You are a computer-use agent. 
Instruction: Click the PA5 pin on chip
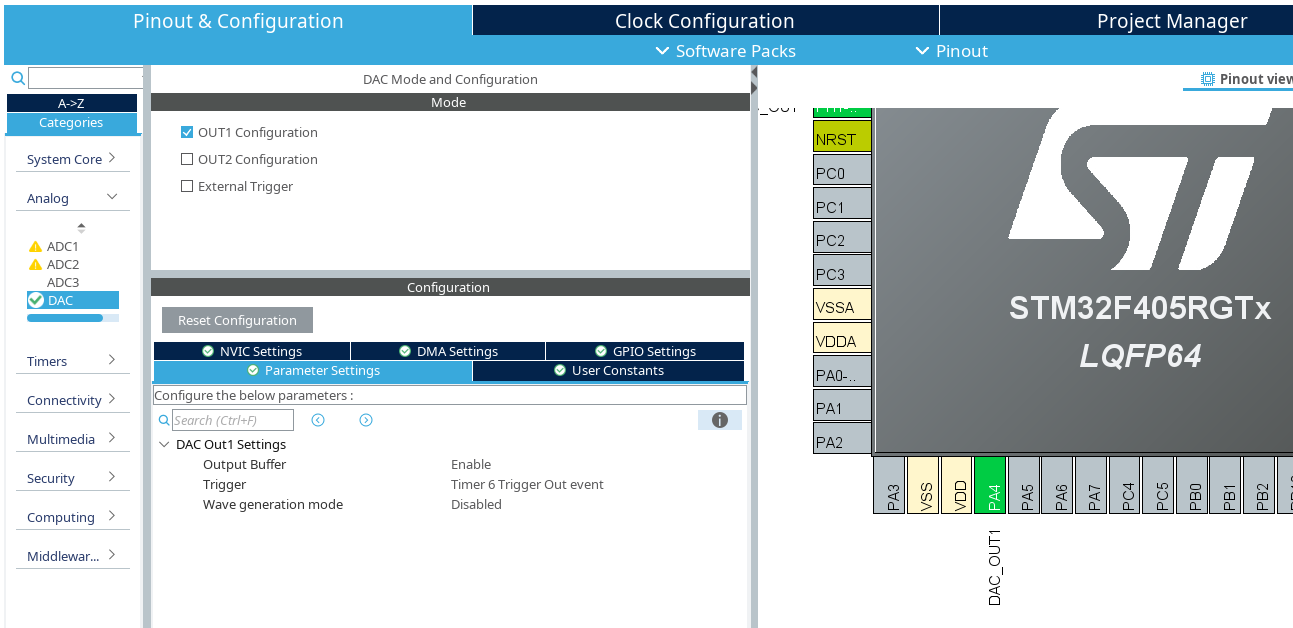coord(1023,486)
